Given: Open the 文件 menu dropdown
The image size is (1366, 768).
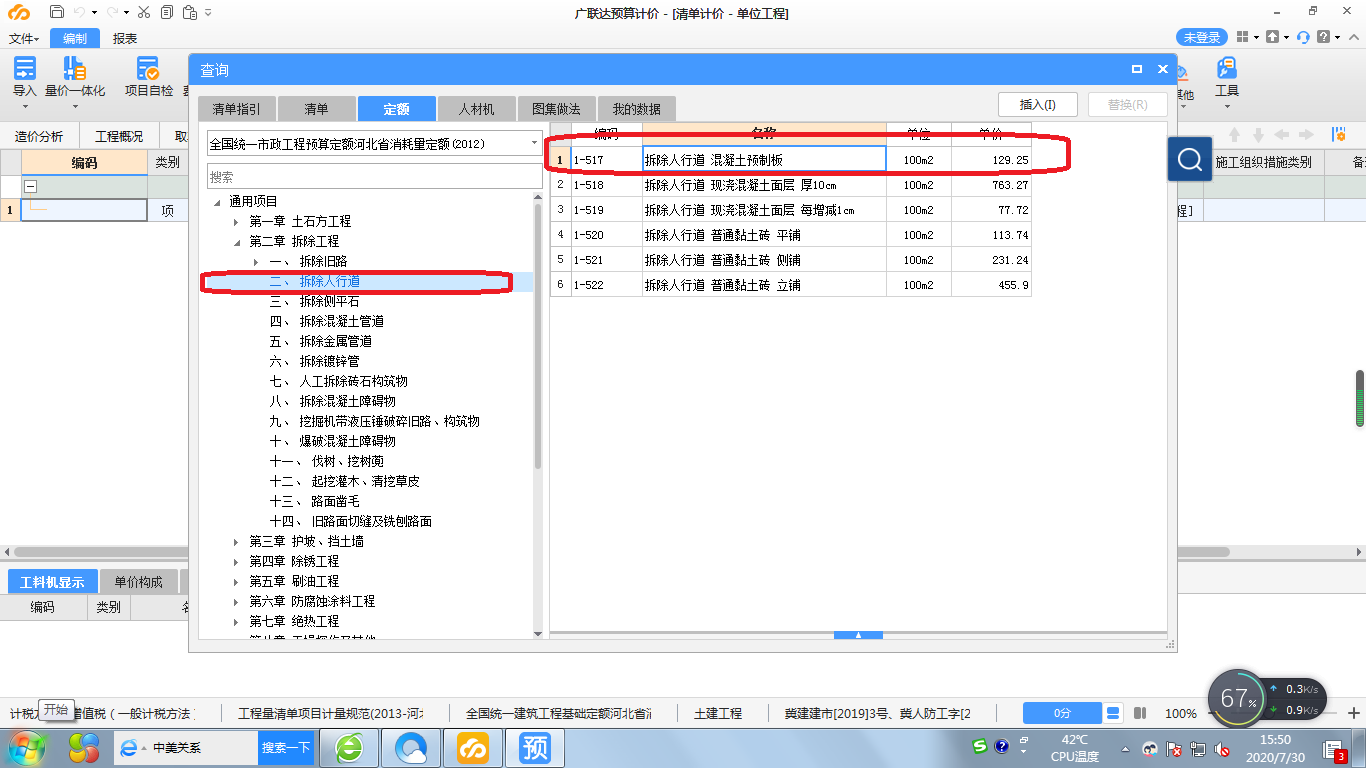Looking at the screenshot, I should coord(24,38).
